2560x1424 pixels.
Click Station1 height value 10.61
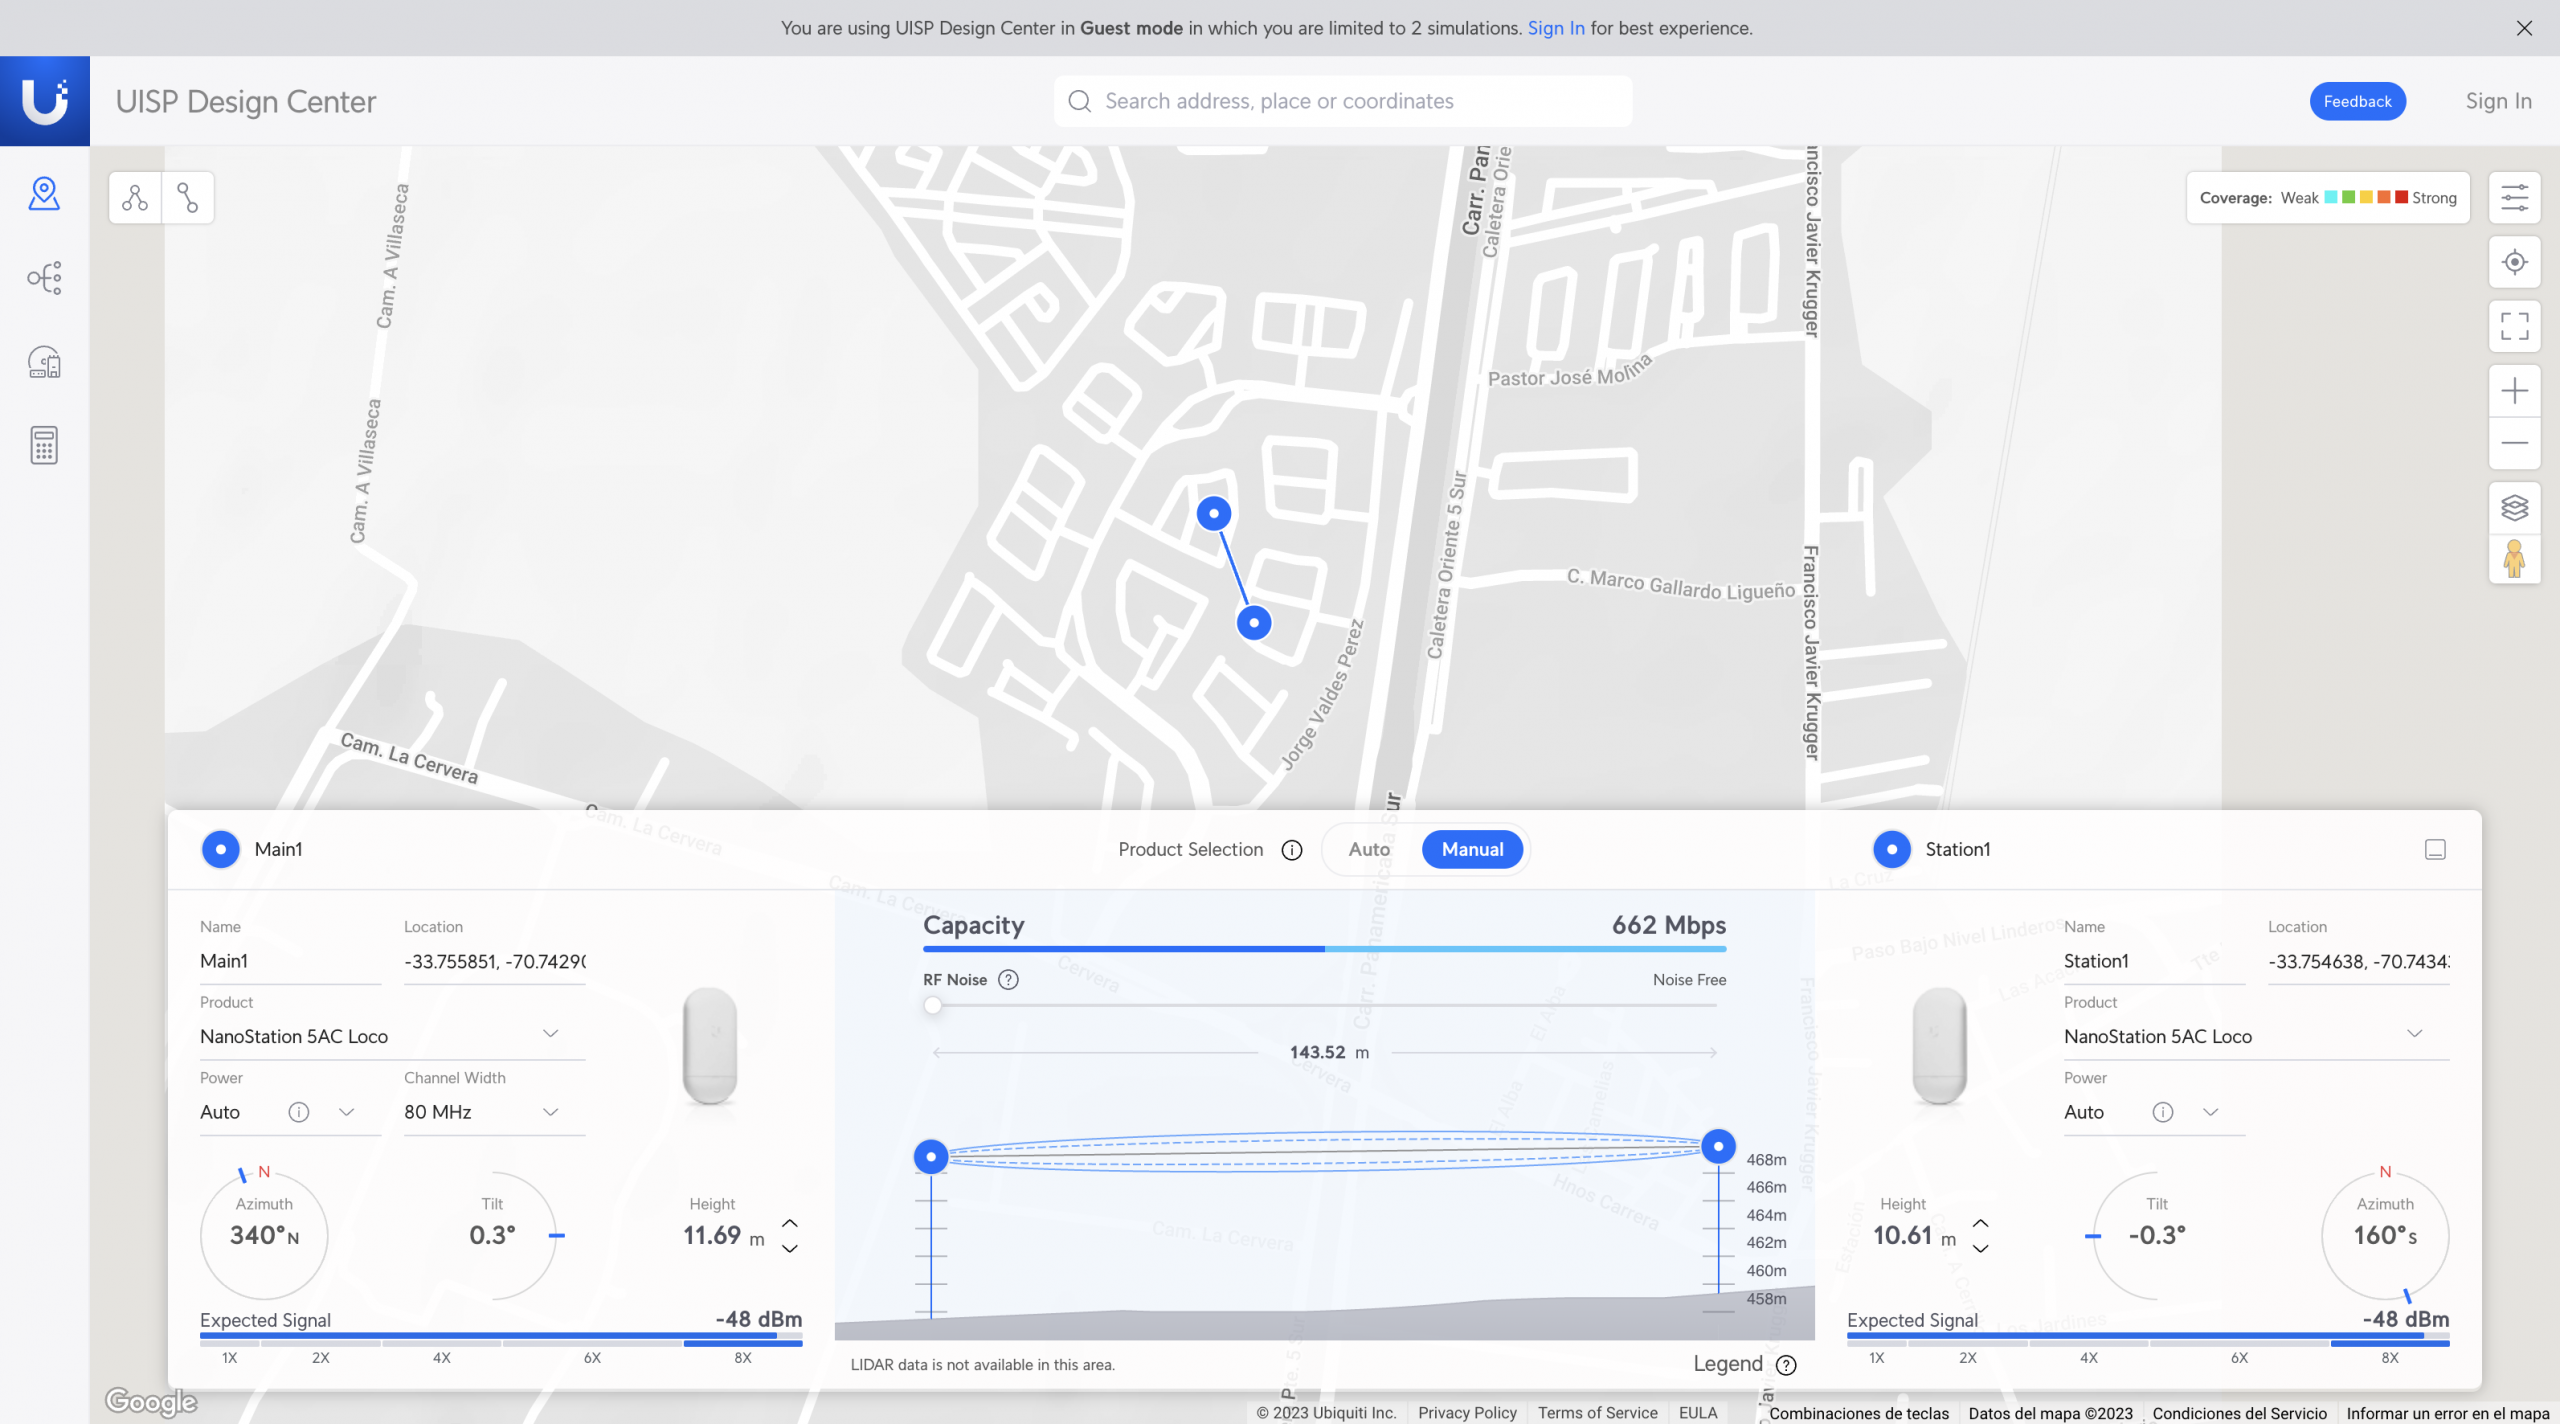(x=1902, y=1236)
